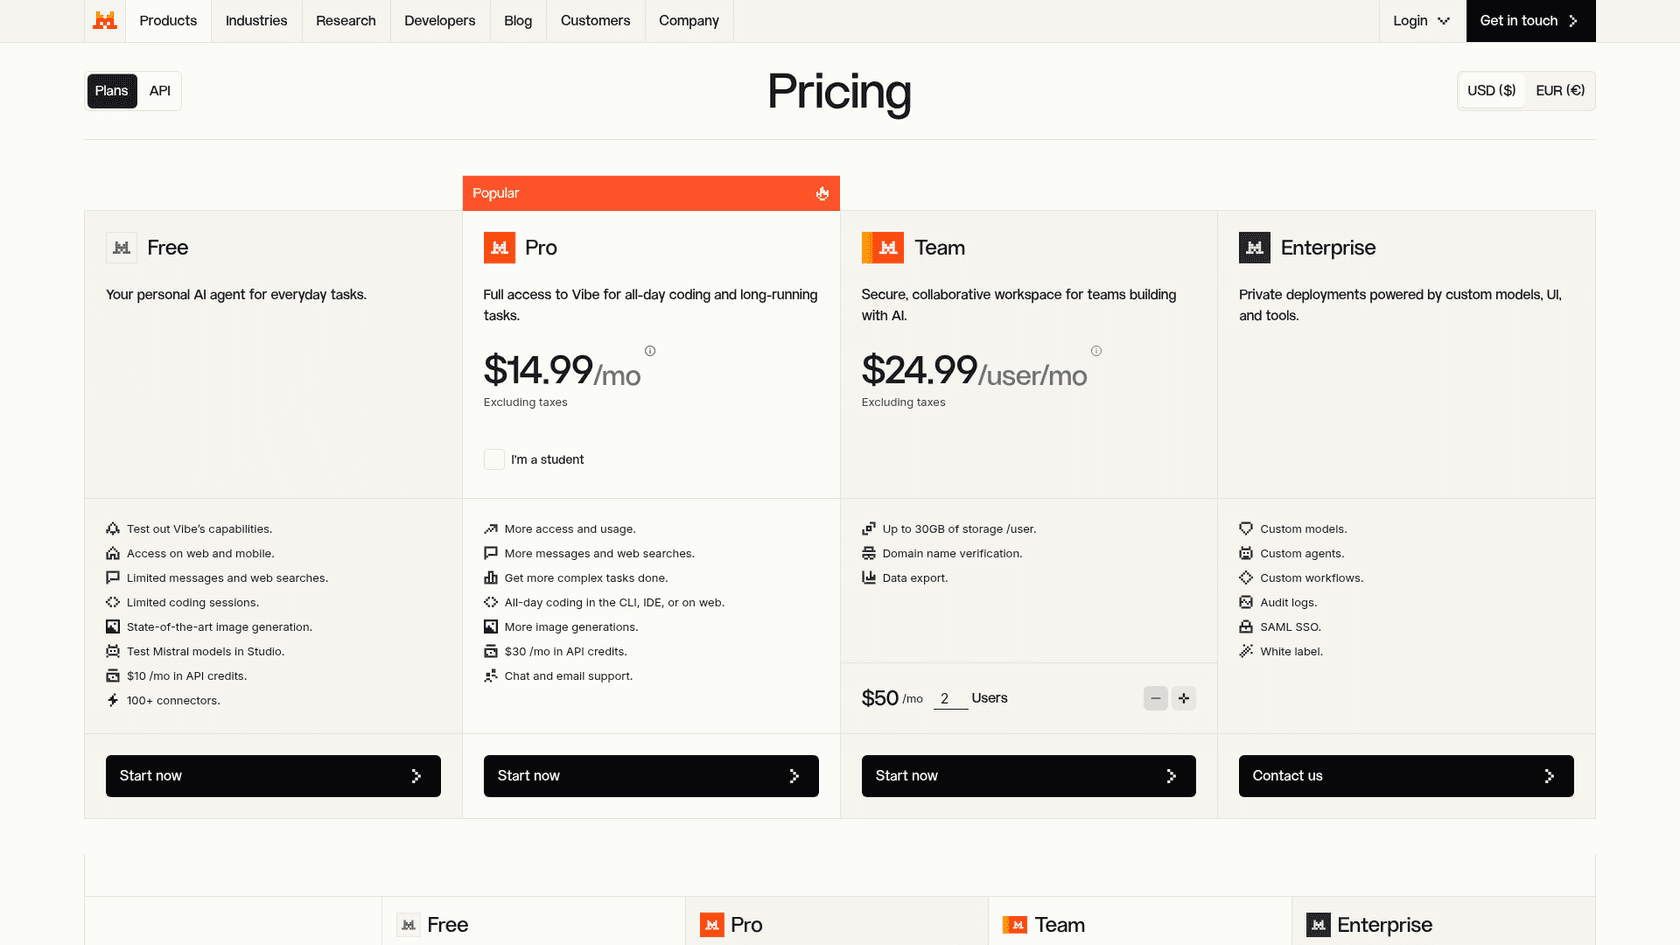This screenshot has height=945, width=1680.
Task: Click the Pro logo in comparison table header
Action: point(712,925)
